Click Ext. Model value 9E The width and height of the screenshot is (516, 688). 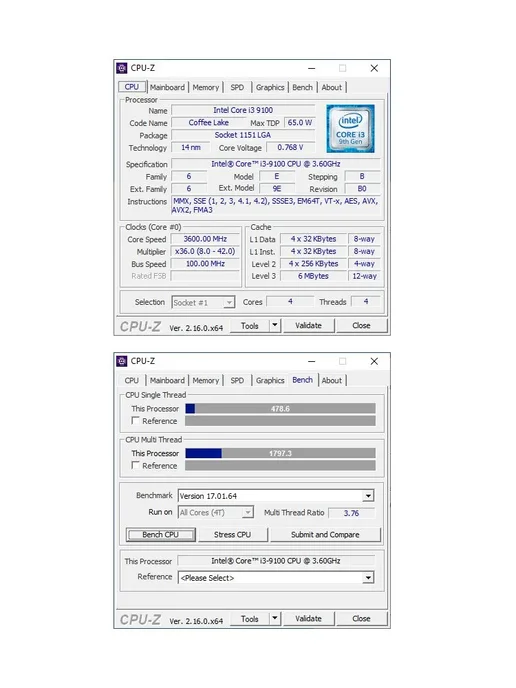(x=277, y=189)
